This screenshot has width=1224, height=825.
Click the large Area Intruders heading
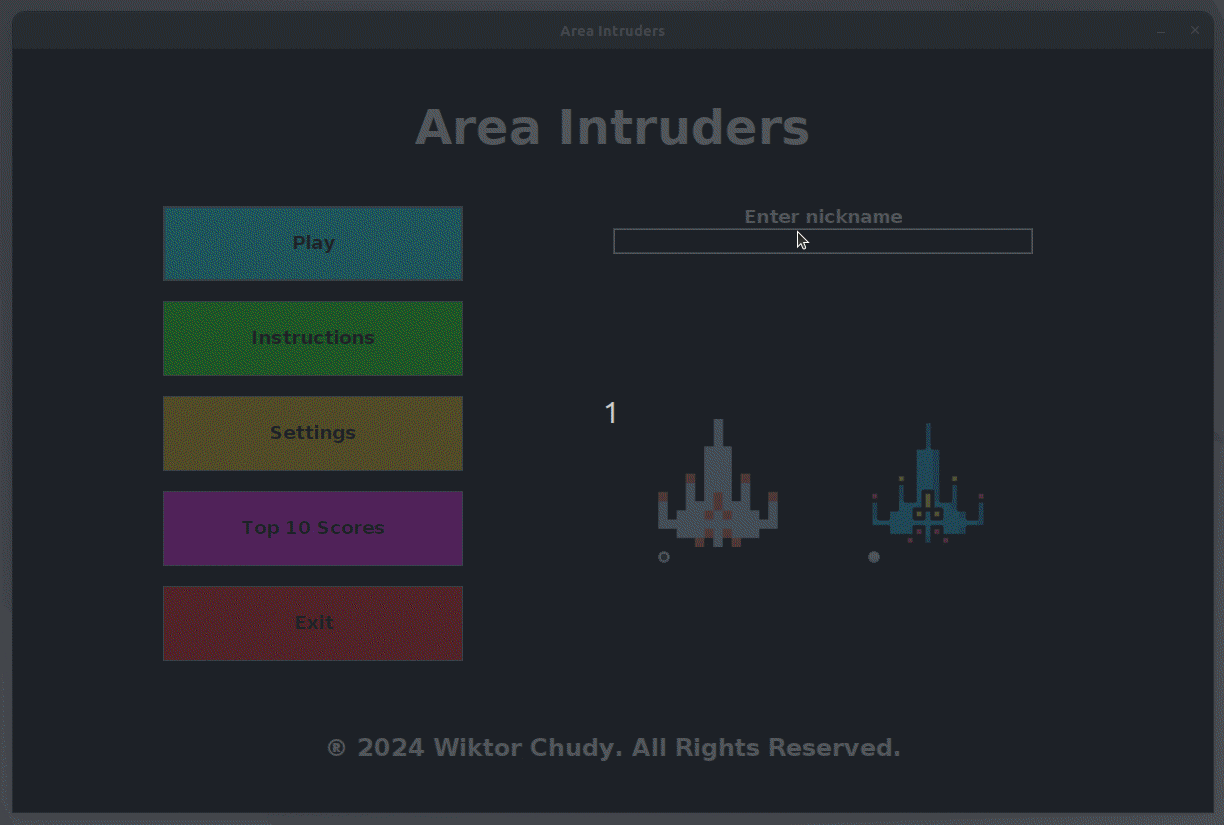click(612, 129)
